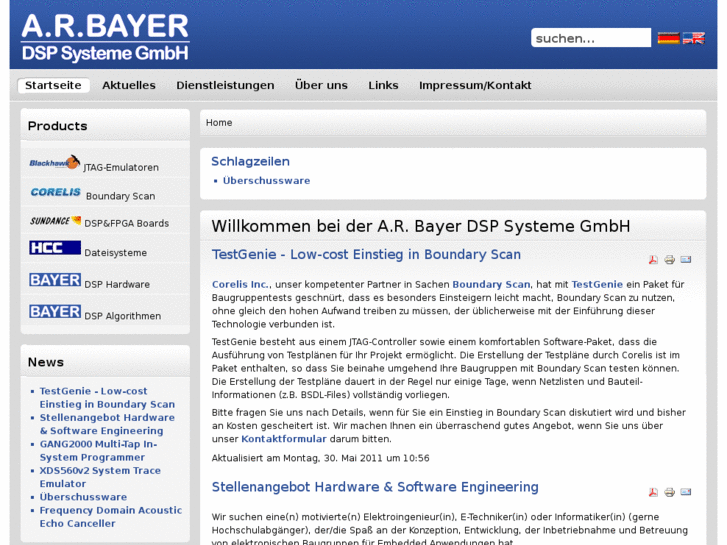Open News item Stellenangebot Hardware & Software
The width and height of the screenshot is (727, 545).
coord(107,424)
